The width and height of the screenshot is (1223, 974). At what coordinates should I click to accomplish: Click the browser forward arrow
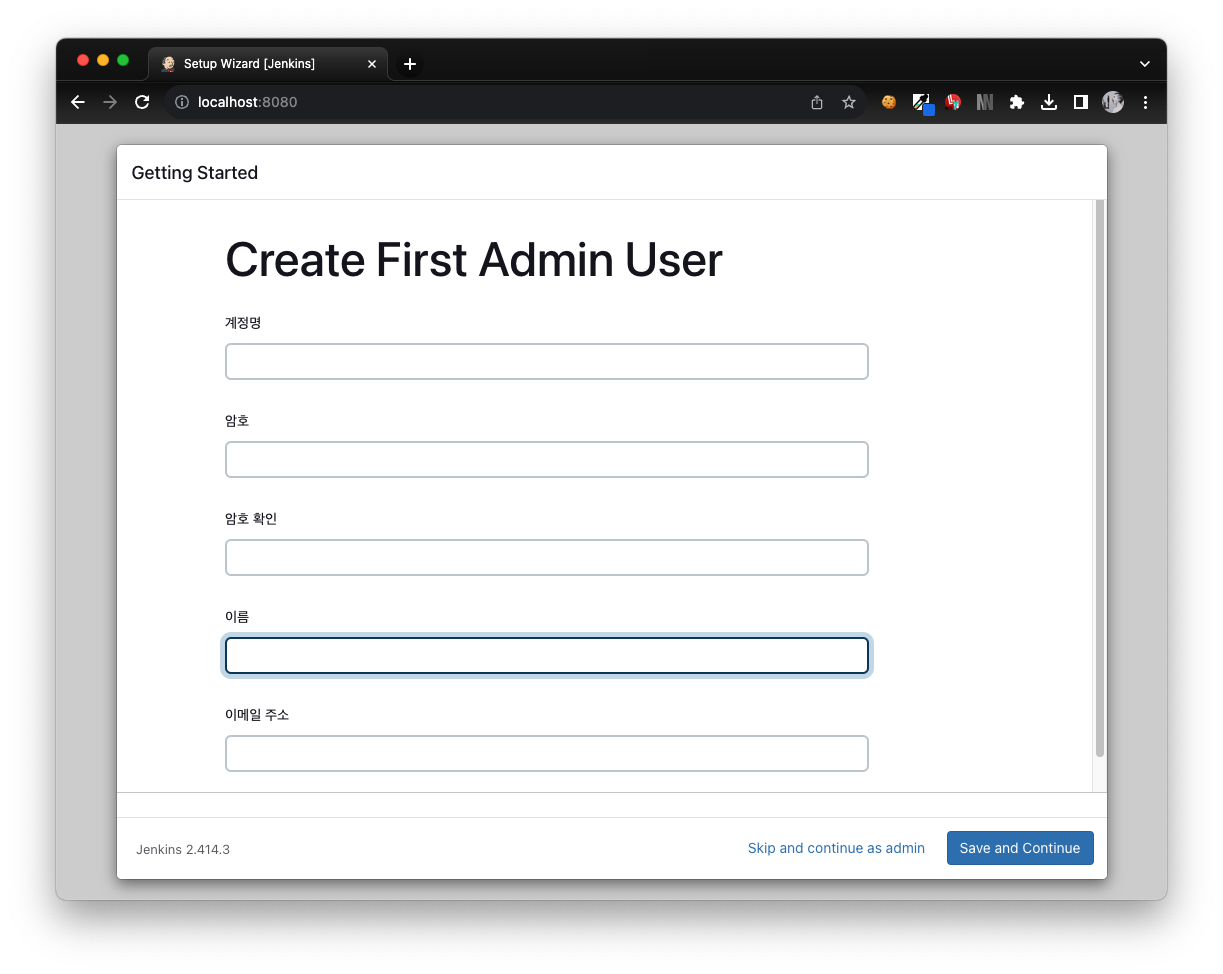point(110,102)
